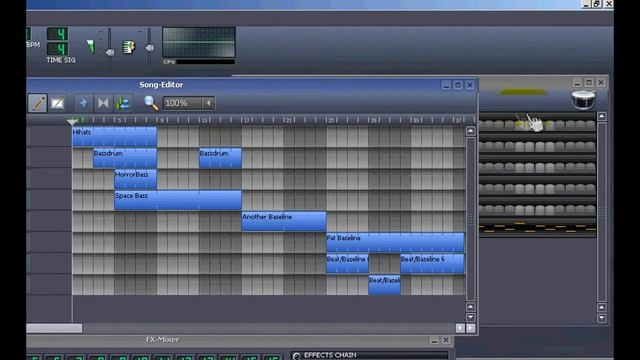The image size is (640, 360).
Task: Click Beat+Bassline editor scroll-down arrow
Action: tap(602, 318)
